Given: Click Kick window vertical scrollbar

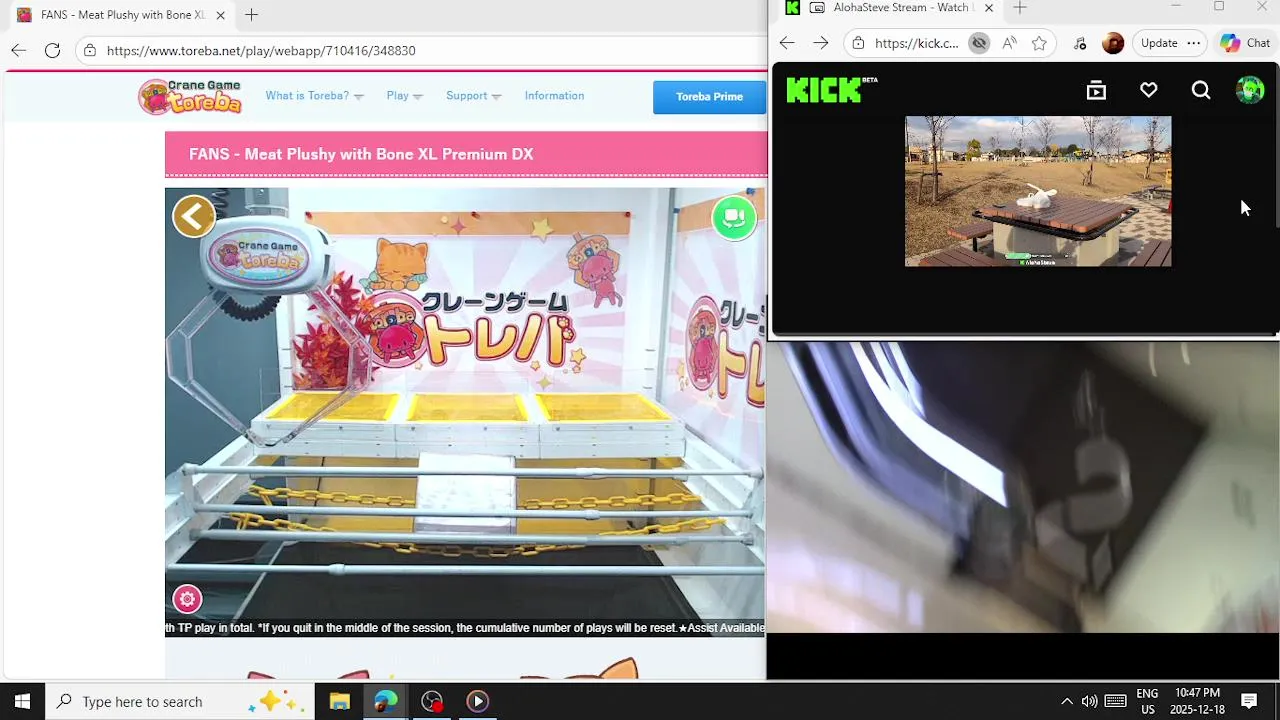Looking at the screenshot, I should (x=1275, y=146).
